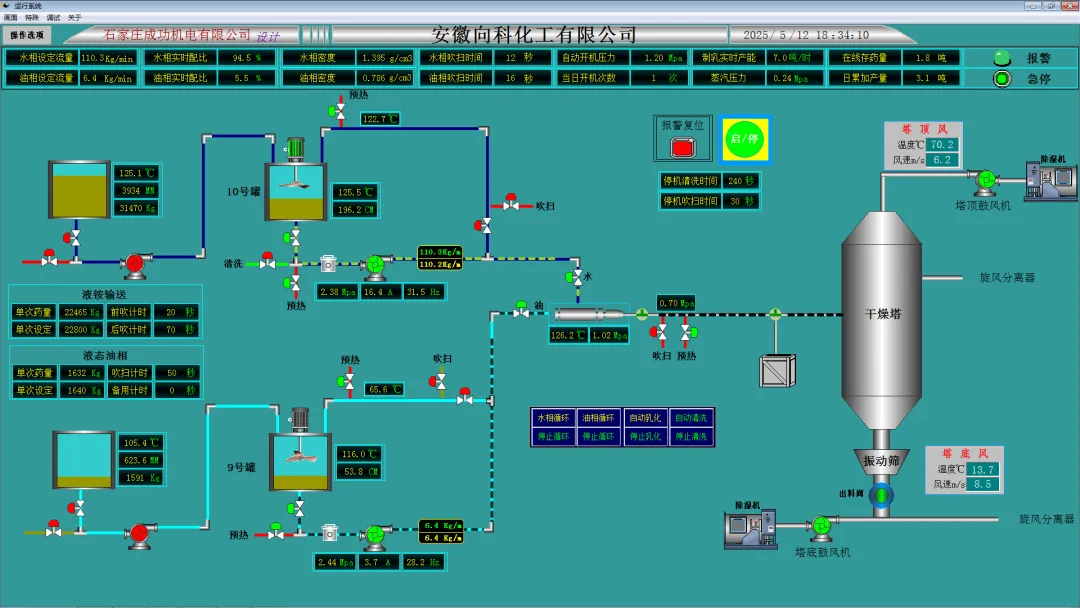This screenshot has height=608, width=1080.
Task: Click the 9号罐 temperature 116.0 ℃
Action: tap(360, 454)
